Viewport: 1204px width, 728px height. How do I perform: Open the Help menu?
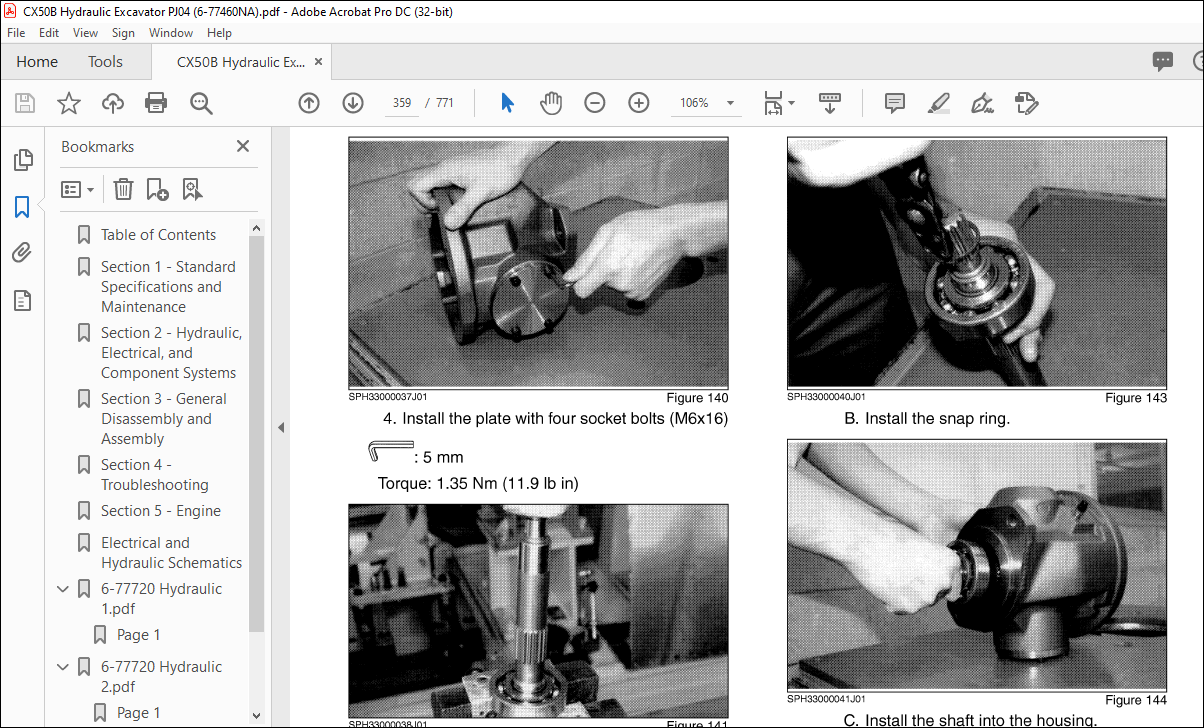pyautogui.click(x=219, y=32)
